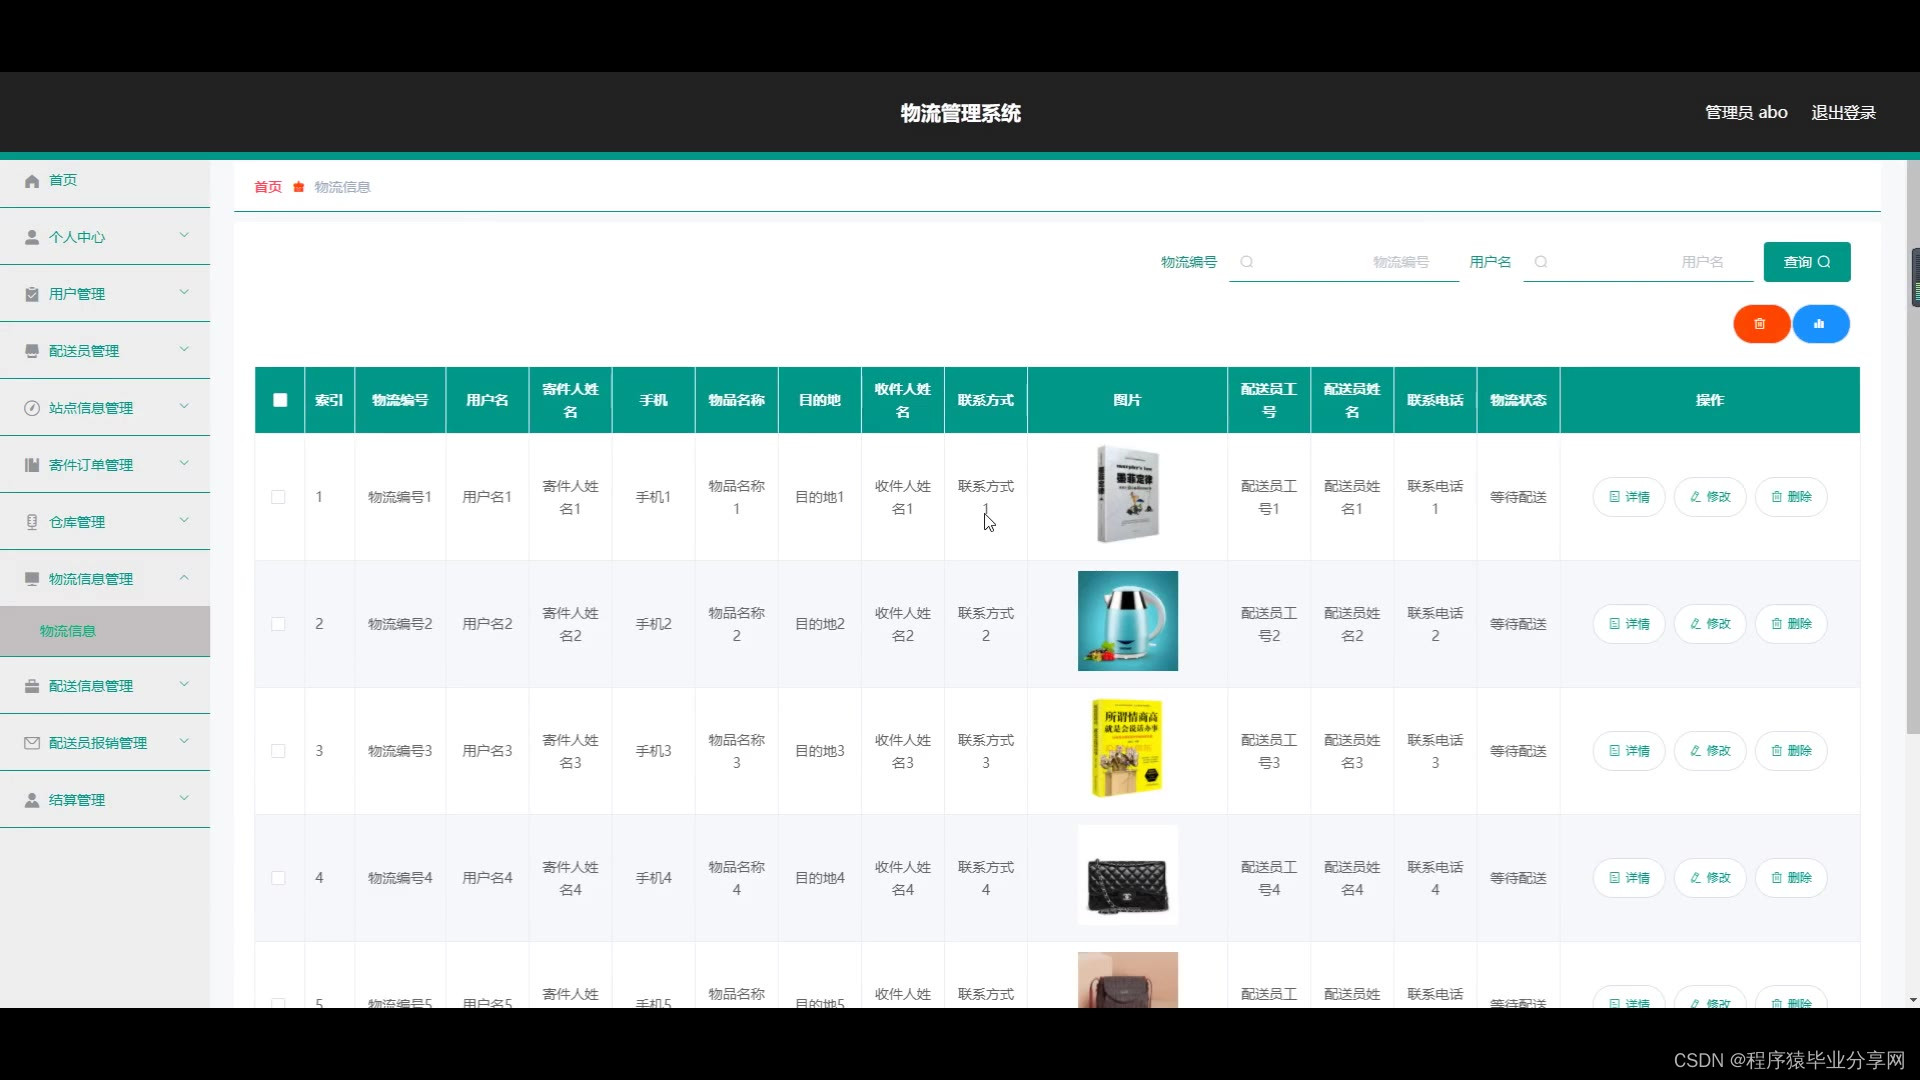Check the checkbox for row 1
Image resolution: width=1920 pixels, height=1080 pixels.
point(278,497)
